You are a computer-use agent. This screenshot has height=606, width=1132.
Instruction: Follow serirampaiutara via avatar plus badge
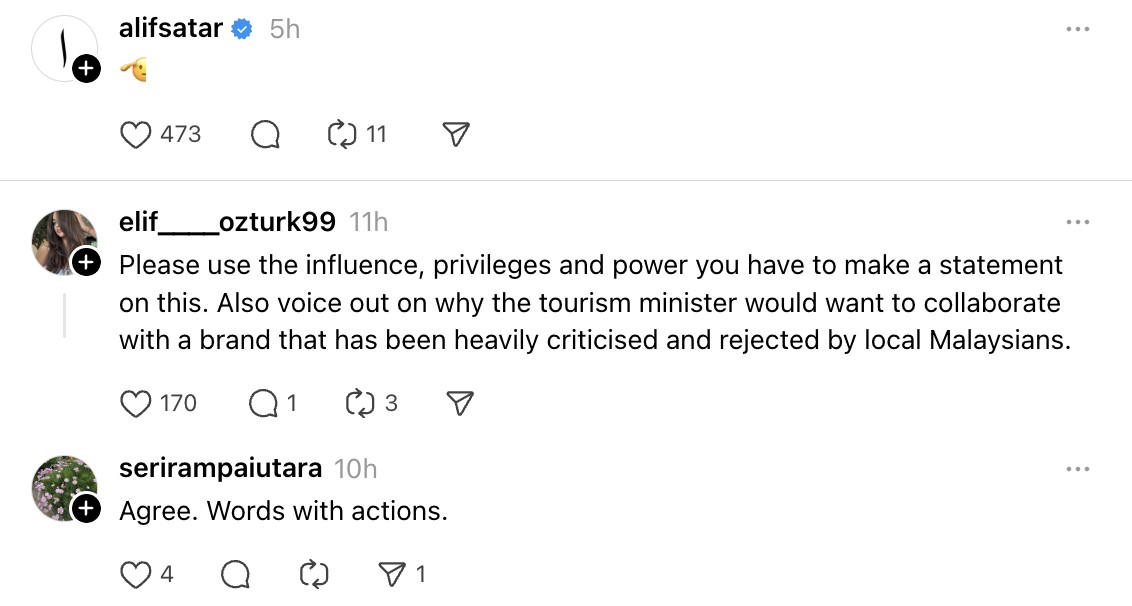pos(86,508)
